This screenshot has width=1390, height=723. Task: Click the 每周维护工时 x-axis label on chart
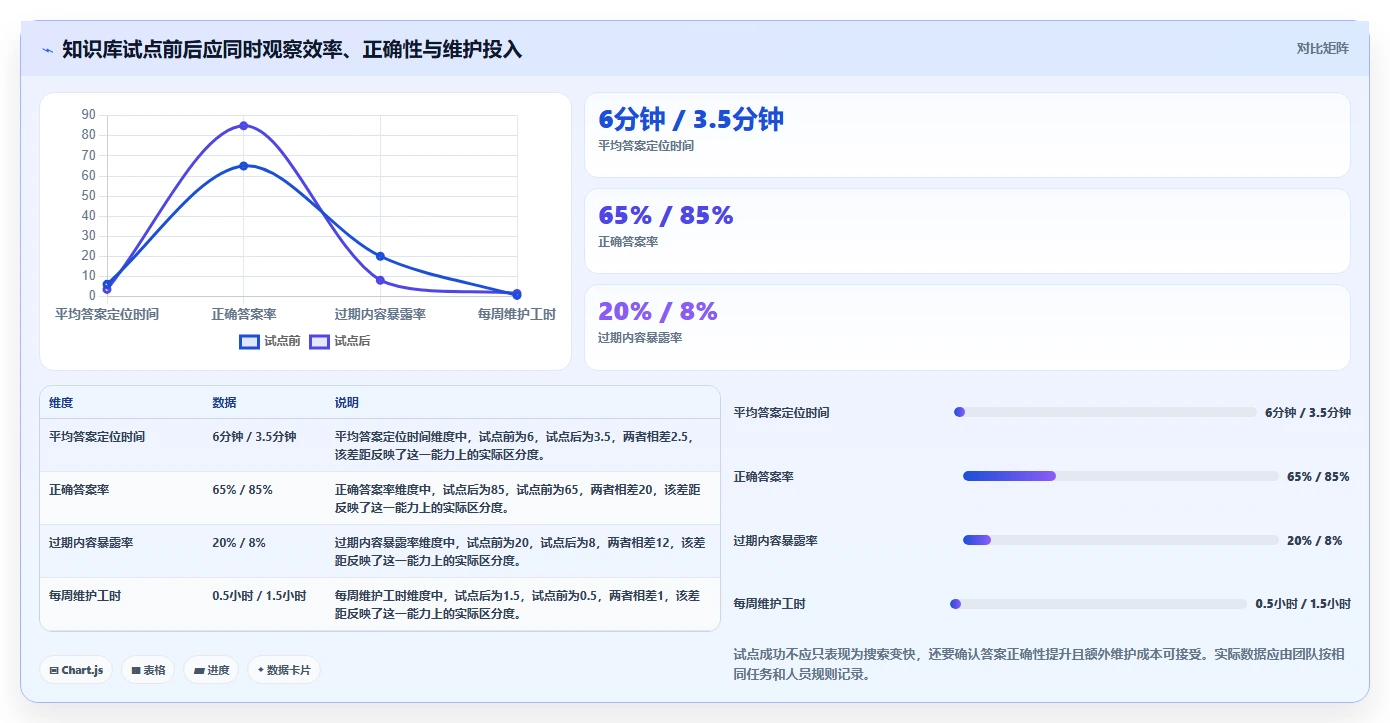tap(517, 314)
